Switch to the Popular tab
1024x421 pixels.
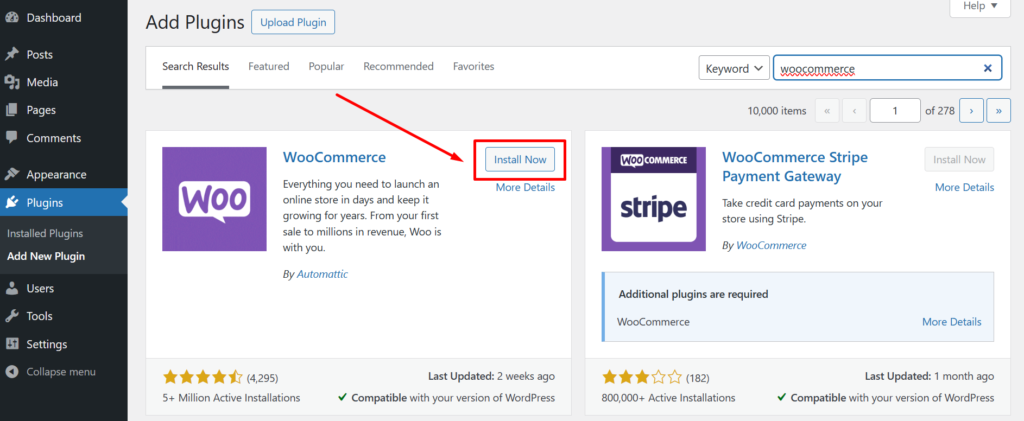point(327,67)
